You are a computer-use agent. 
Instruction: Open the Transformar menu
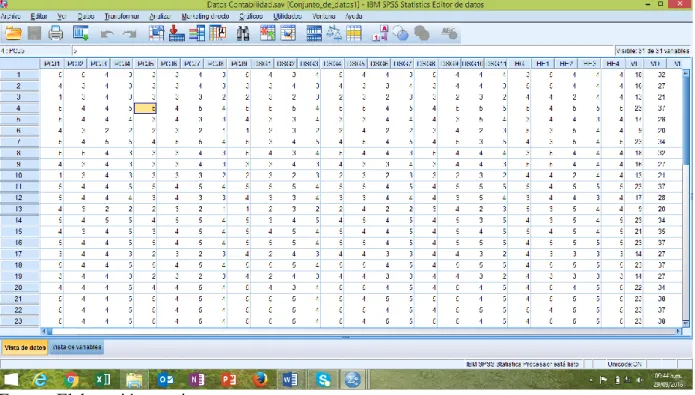(122, 16)
